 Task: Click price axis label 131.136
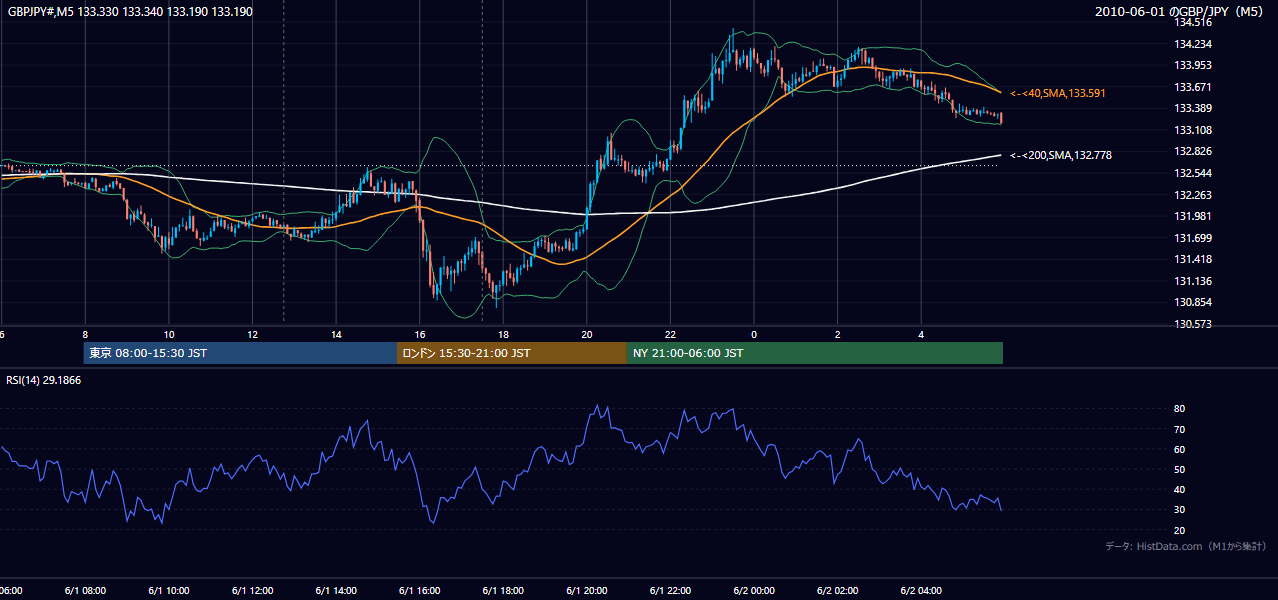click(x=1193, y=281)
